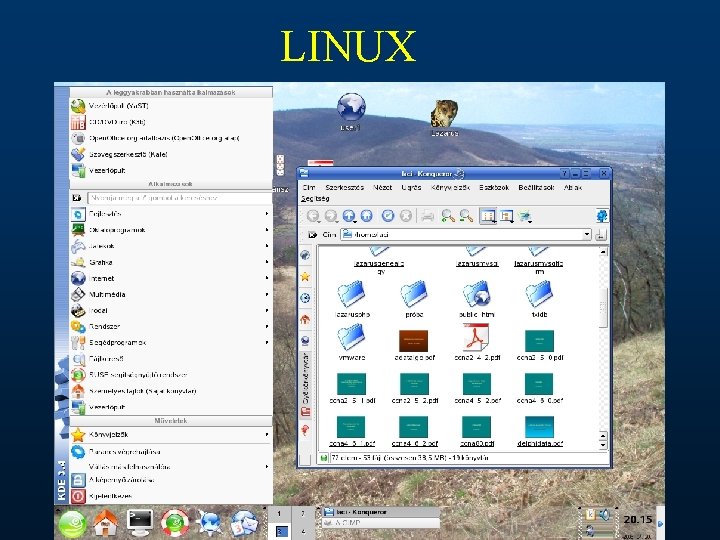Open the Beállítások menu in Konqueror
720x540 pixels.
(x=536, y=187)
